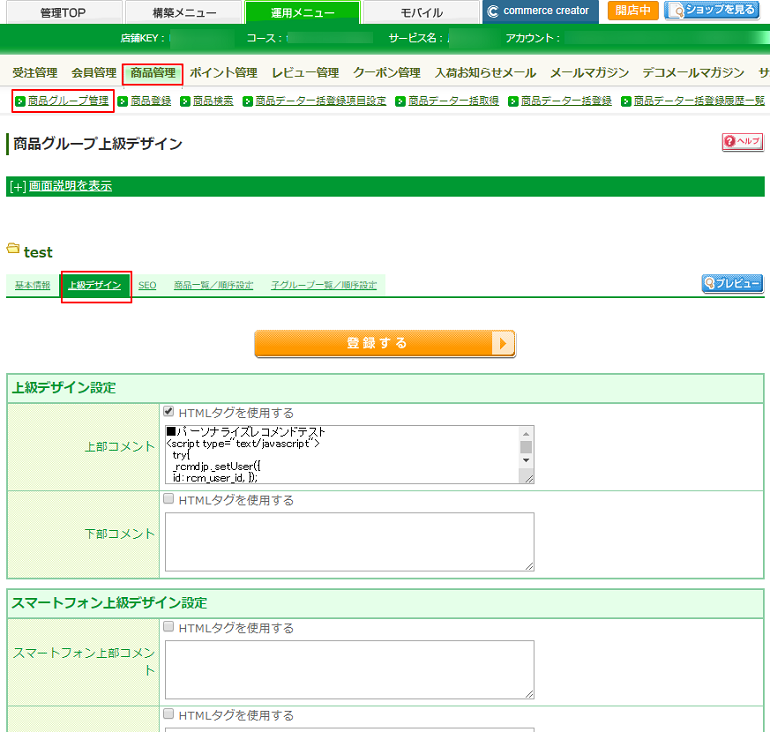Open レビュー管理 menu
Screen dimensions: 770x732
(x=305, y=73)
